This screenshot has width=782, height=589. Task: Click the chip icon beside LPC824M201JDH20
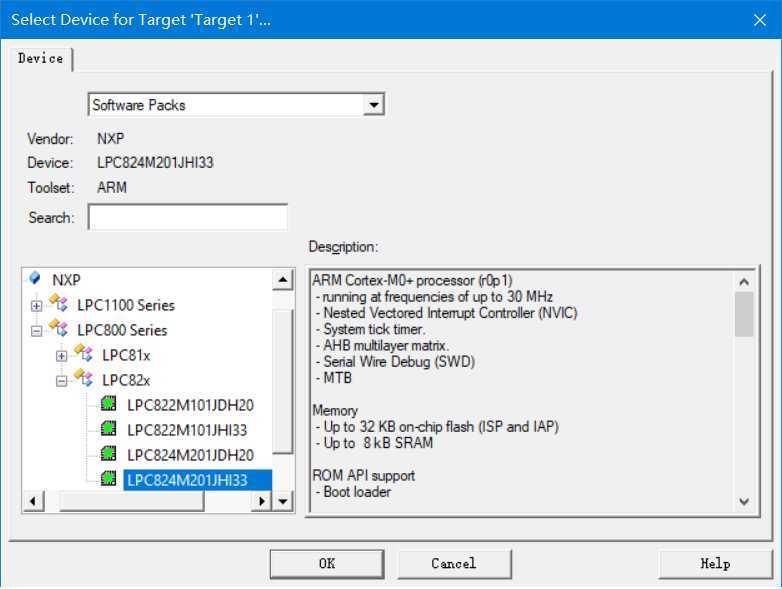108,453
